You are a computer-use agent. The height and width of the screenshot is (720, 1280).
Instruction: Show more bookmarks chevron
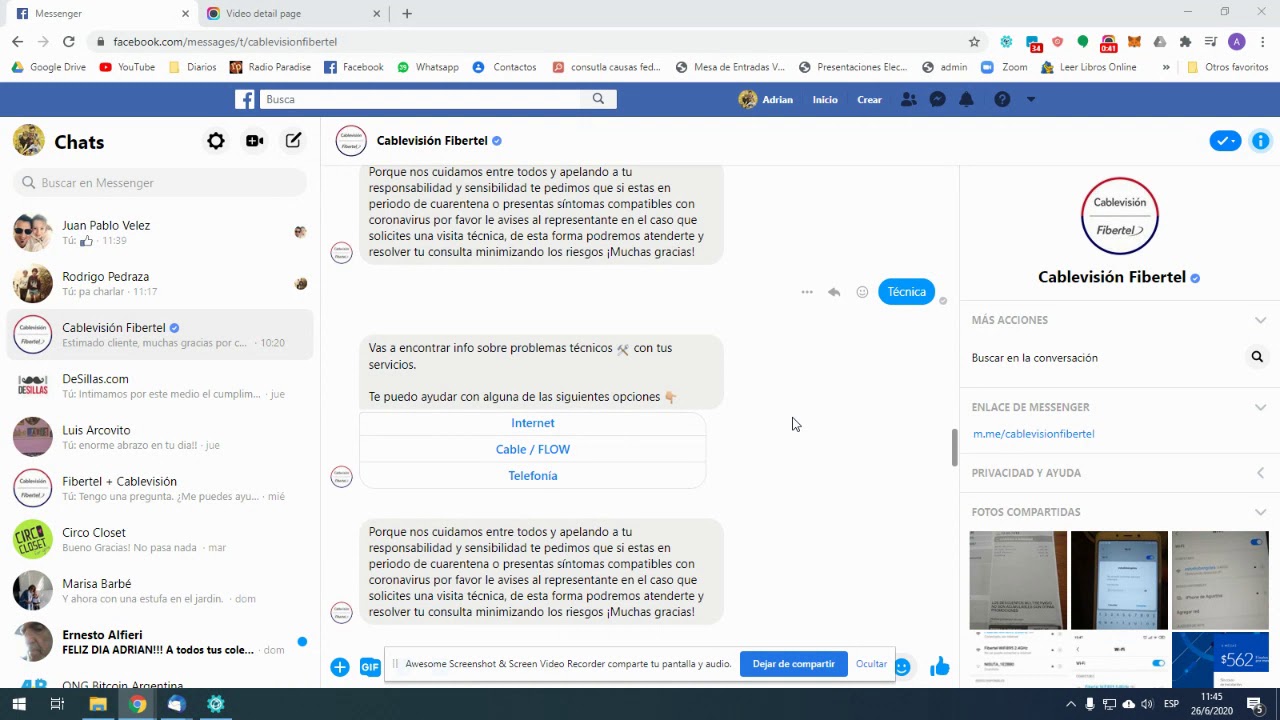[x=1165, y=67]
